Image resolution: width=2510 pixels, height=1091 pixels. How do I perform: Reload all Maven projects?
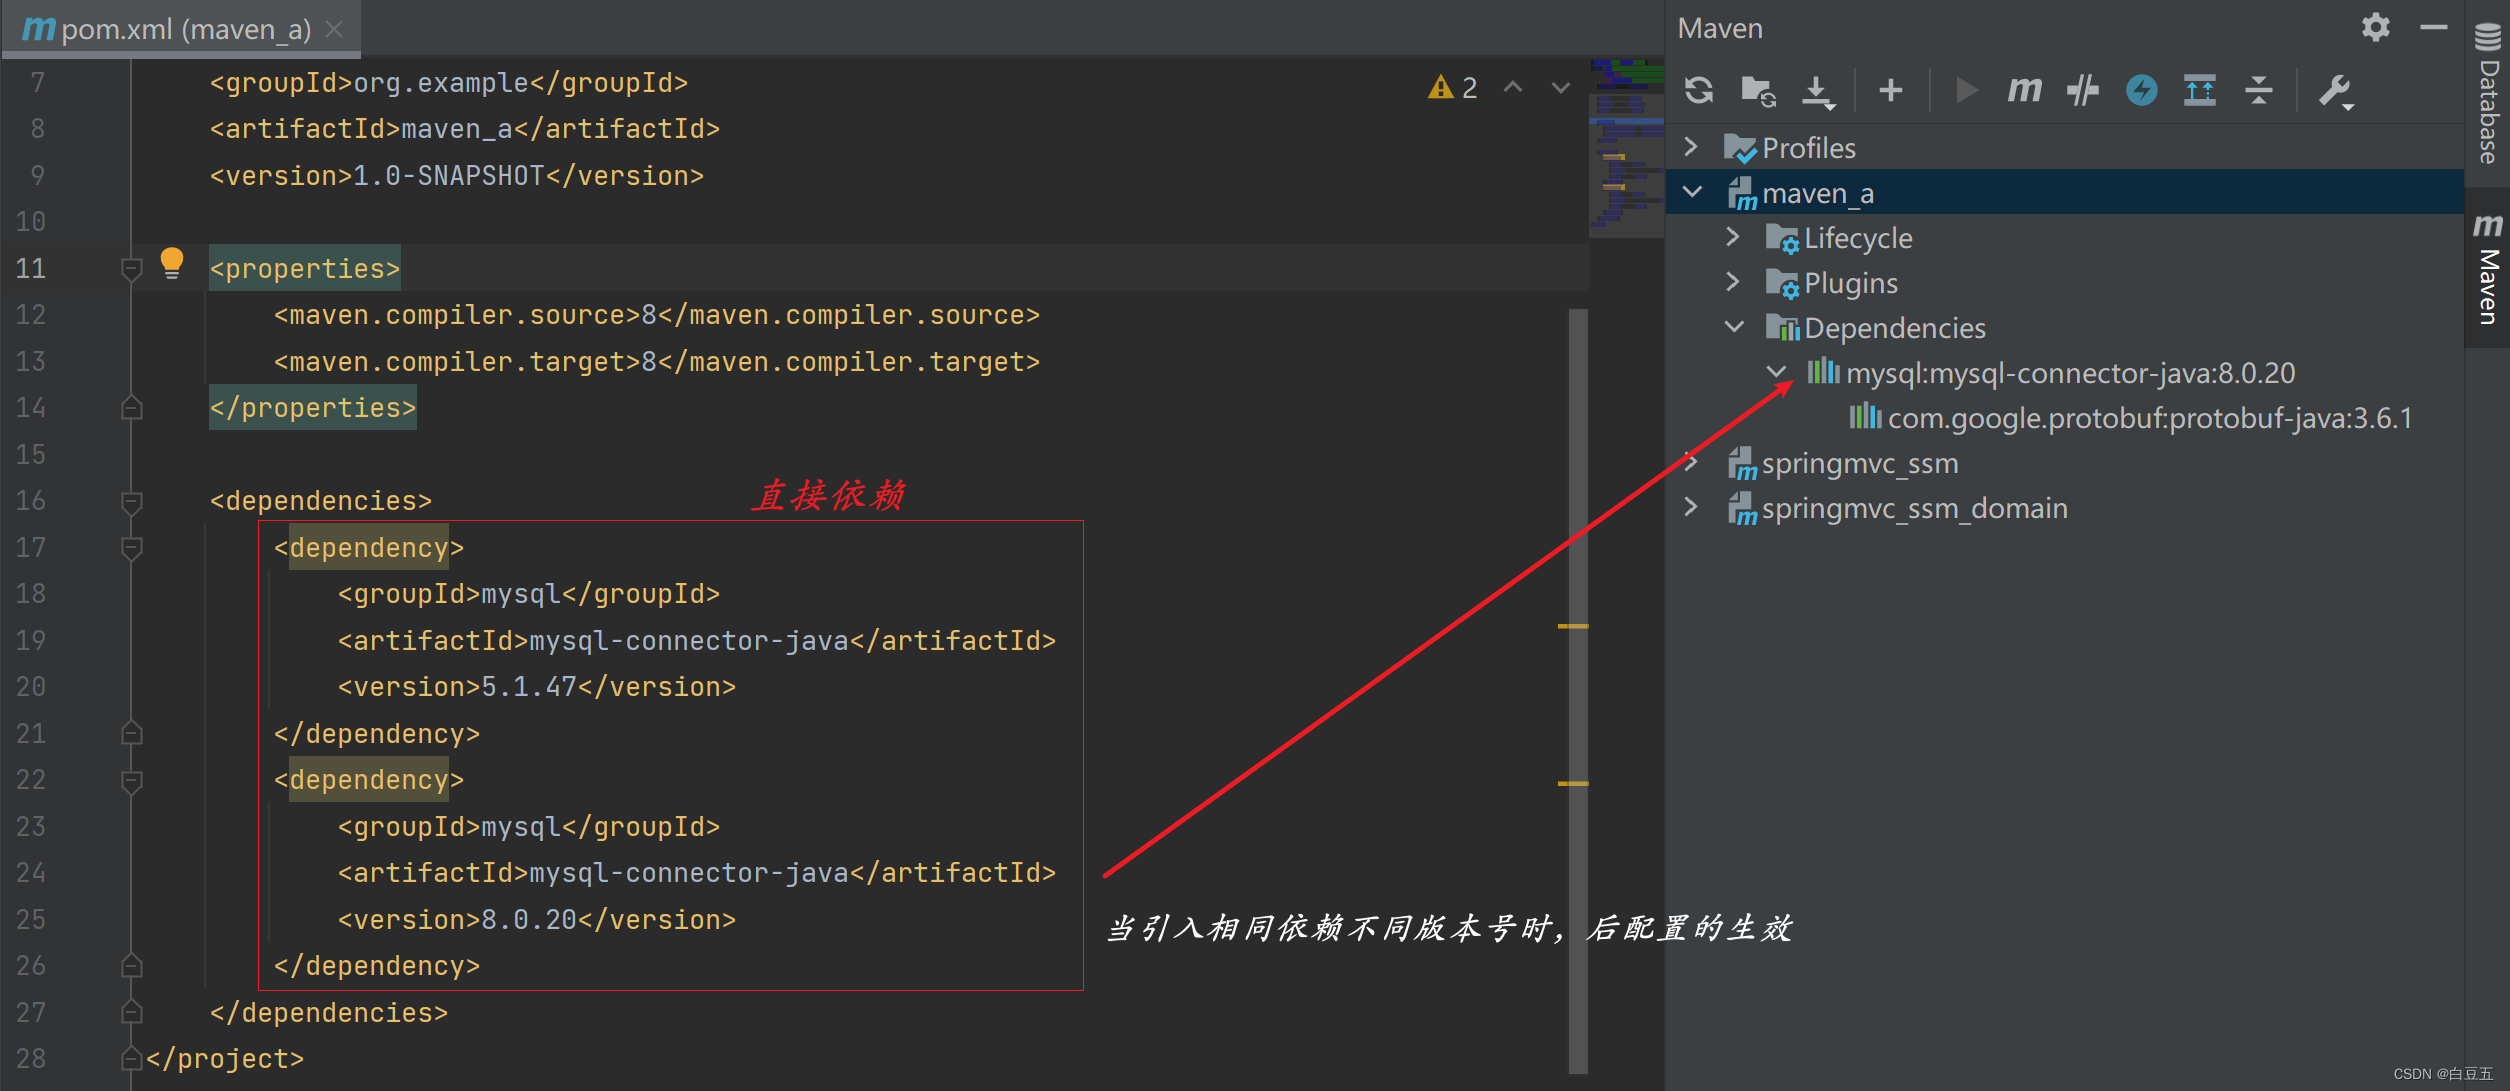pyautogui.click(x=1697, y=90)
